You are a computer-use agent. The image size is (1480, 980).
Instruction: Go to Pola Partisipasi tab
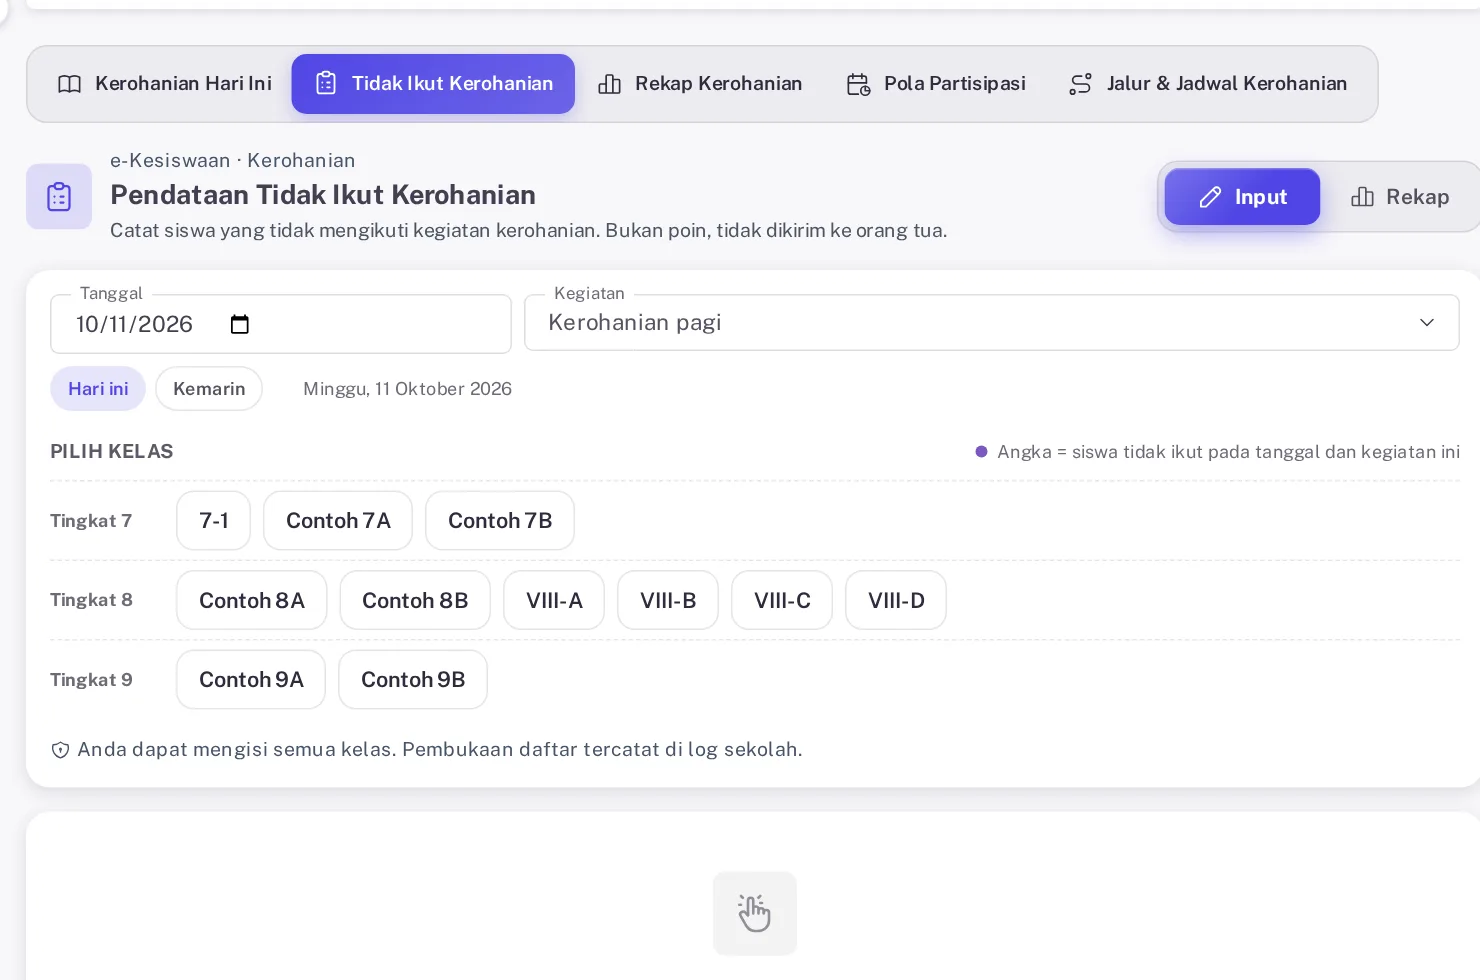(x=936, y=84)
